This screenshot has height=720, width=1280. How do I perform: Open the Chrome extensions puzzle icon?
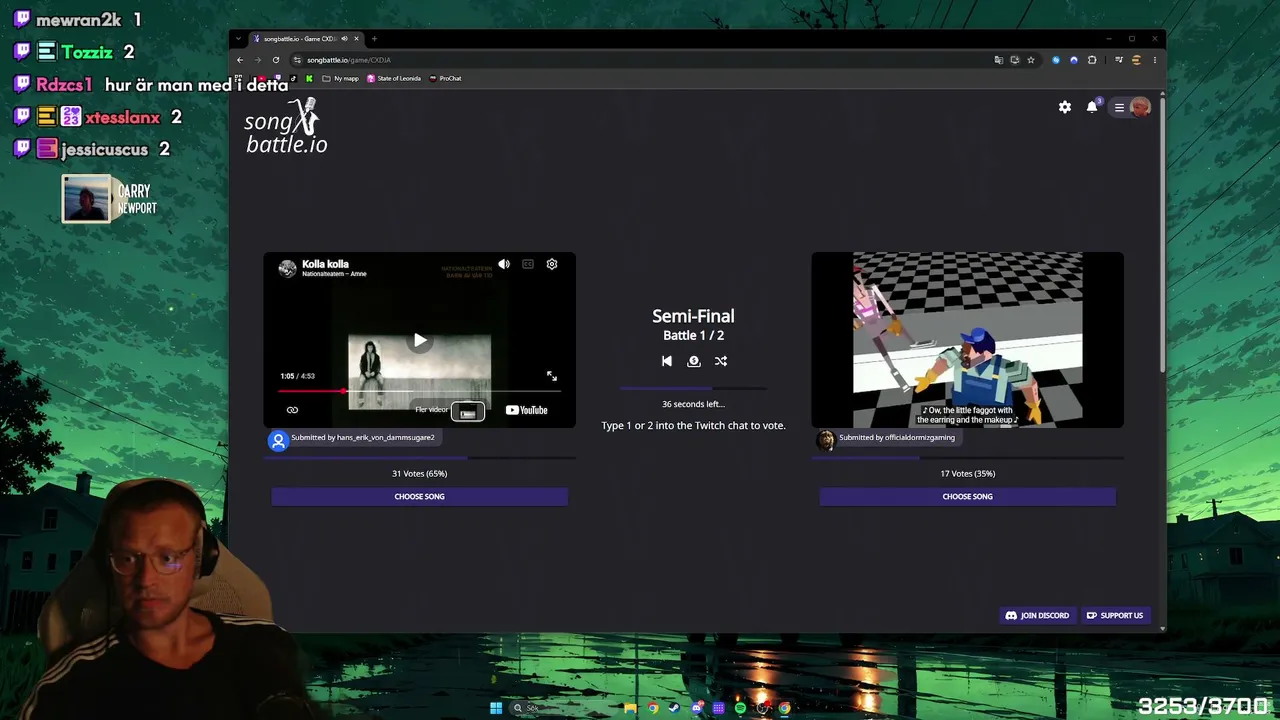point(1092,60)
